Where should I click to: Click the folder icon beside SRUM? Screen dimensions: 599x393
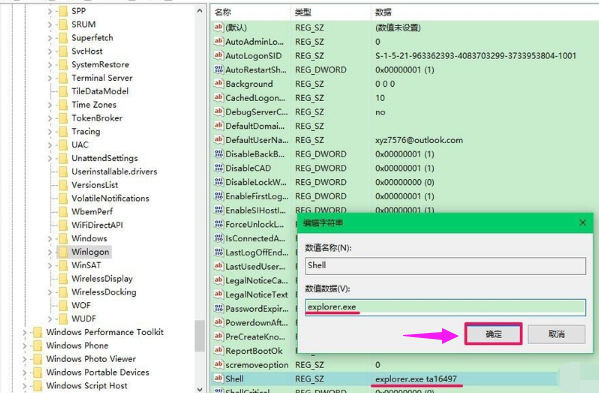[x=63, y=24]
